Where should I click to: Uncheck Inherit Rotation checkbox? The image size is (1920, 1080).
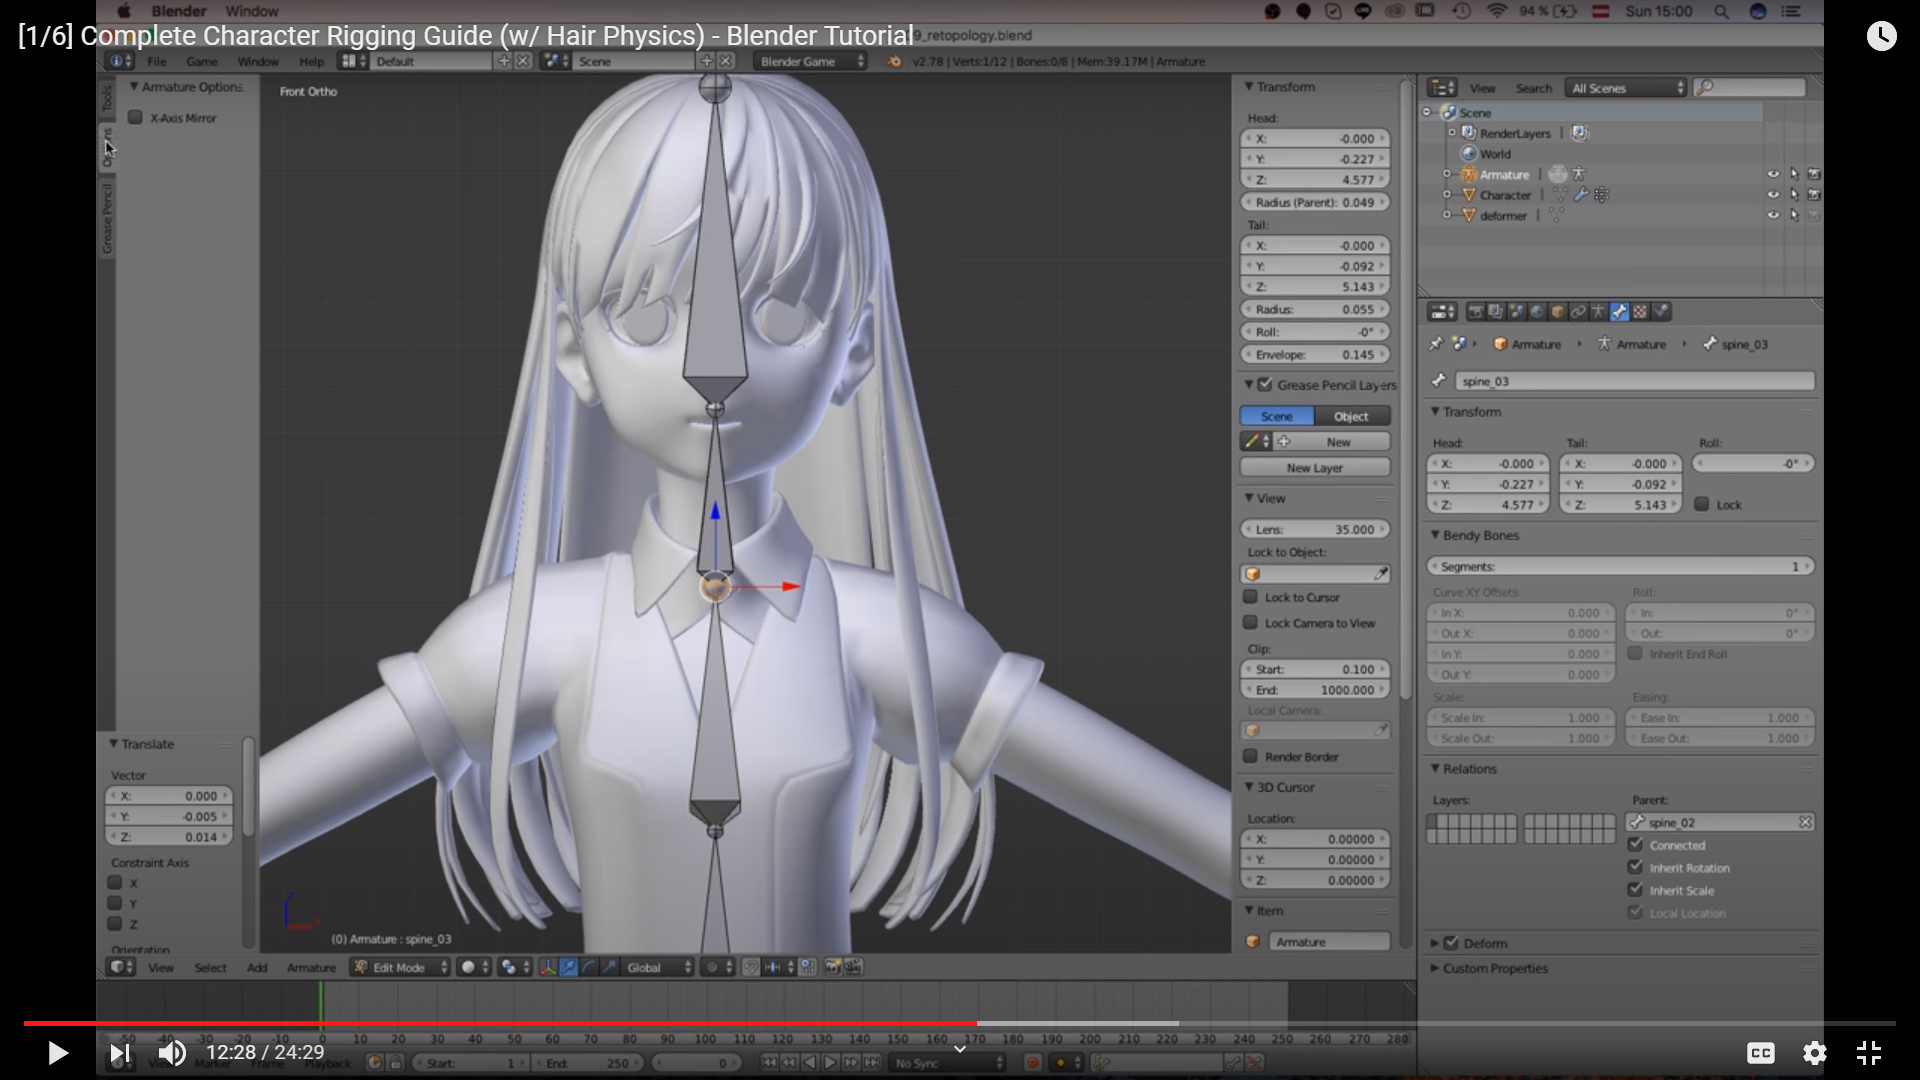(x=1636, y=867)
